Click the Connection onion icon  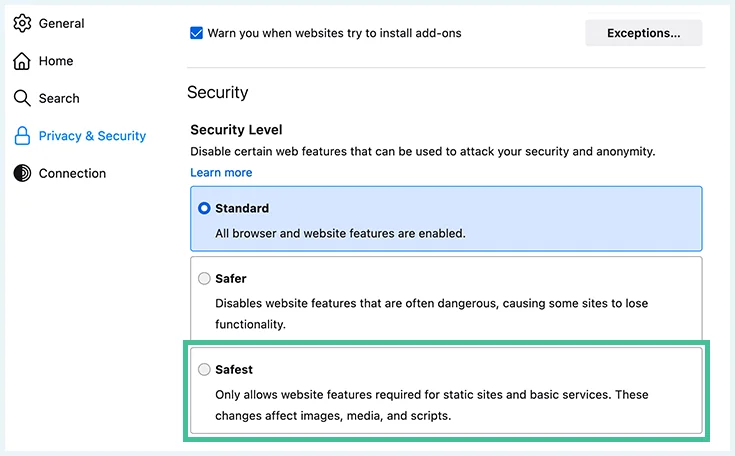coord(22,173)
